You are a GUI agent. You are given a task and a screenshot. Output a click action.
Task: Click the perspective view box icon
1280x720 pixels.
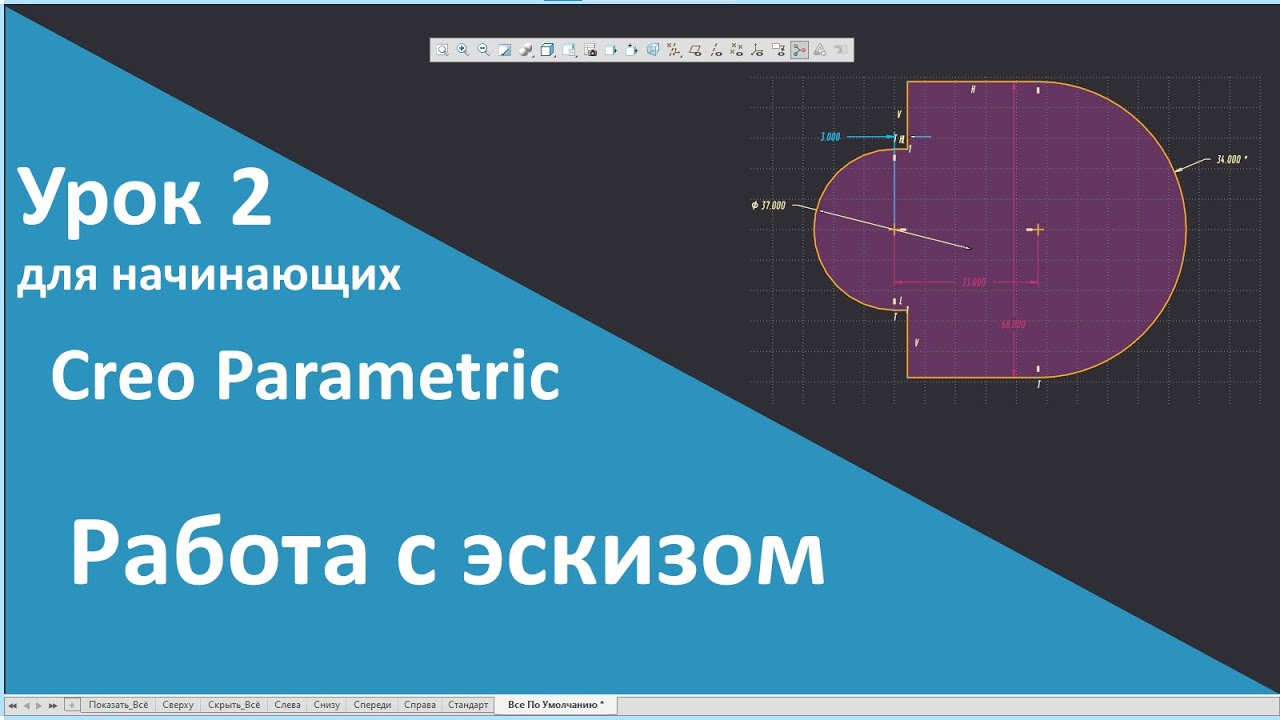[653, 49]
